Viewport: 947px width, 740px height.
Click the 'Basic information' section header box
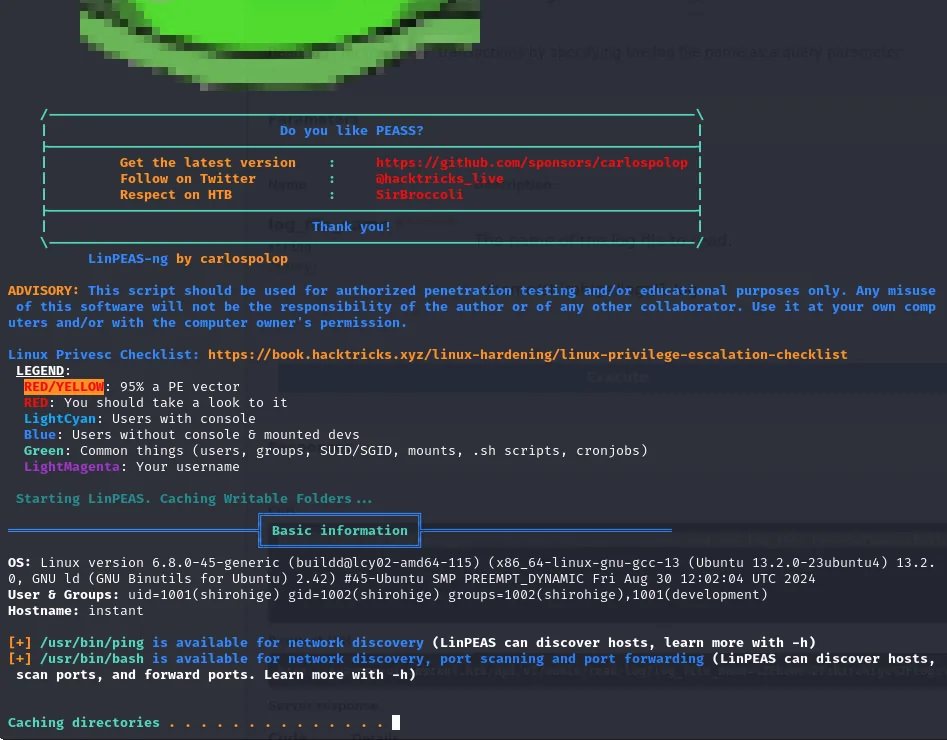(339, 530)
